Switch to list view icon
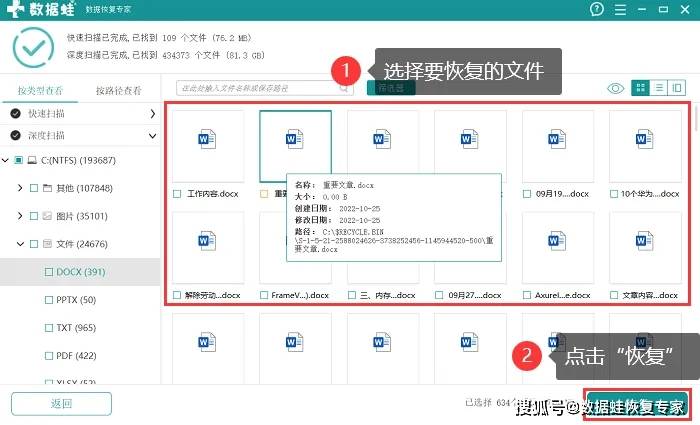This screenshot has height=425, width=700. click(658, 88)
